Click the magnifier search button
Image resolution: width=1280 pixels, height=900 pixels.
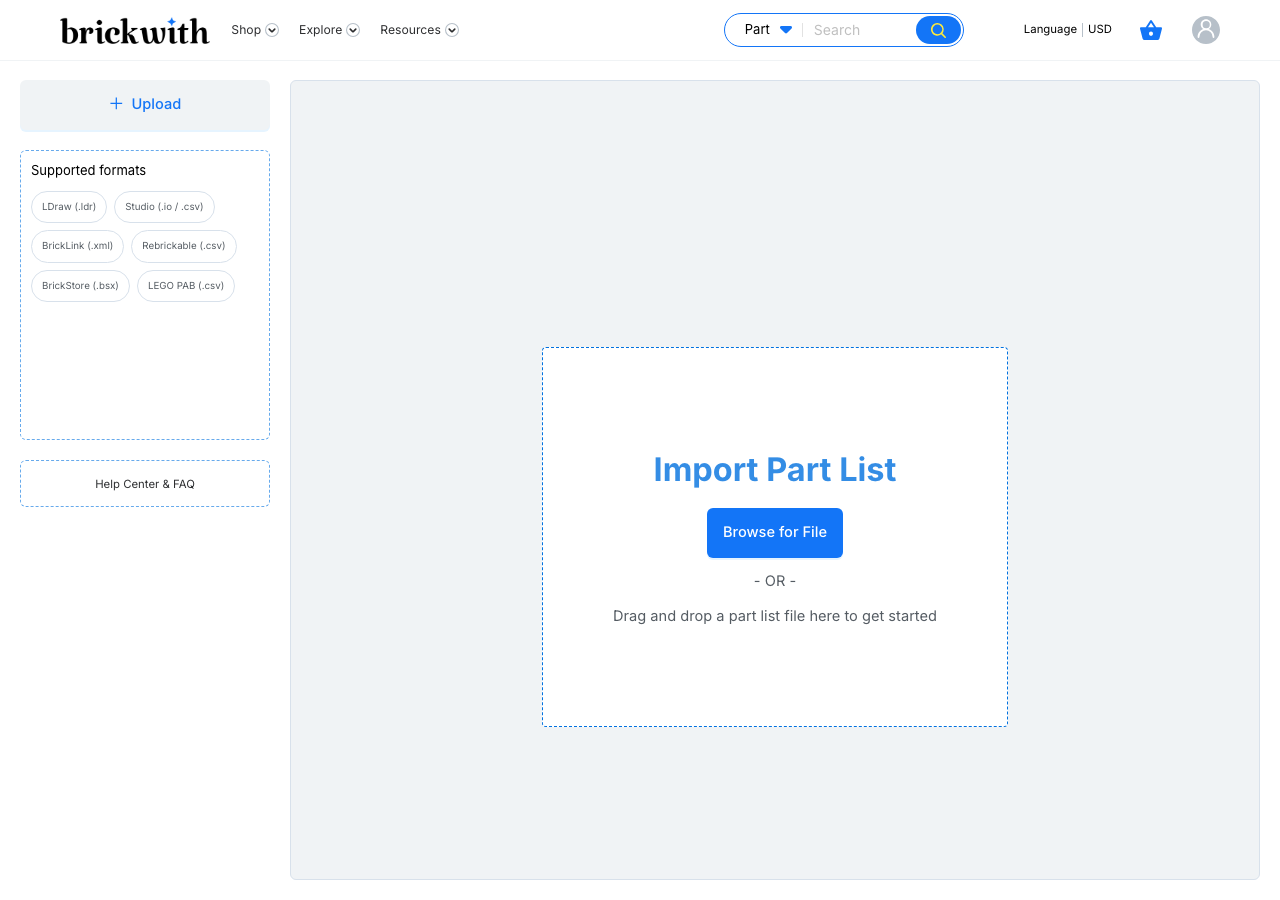938,30
